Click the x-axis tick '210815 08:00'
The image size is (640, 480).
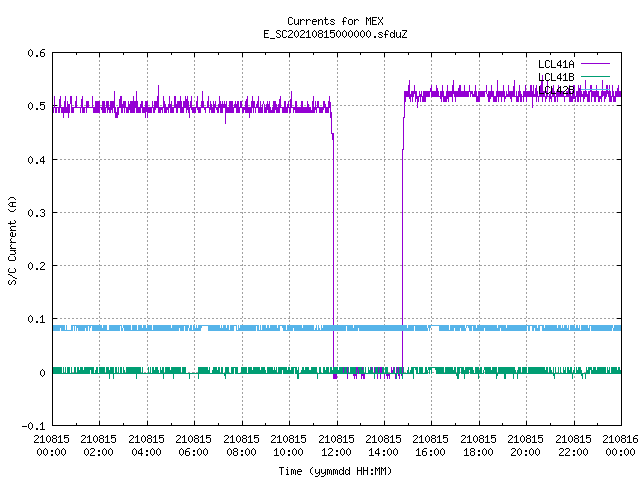tap(241, 446)
